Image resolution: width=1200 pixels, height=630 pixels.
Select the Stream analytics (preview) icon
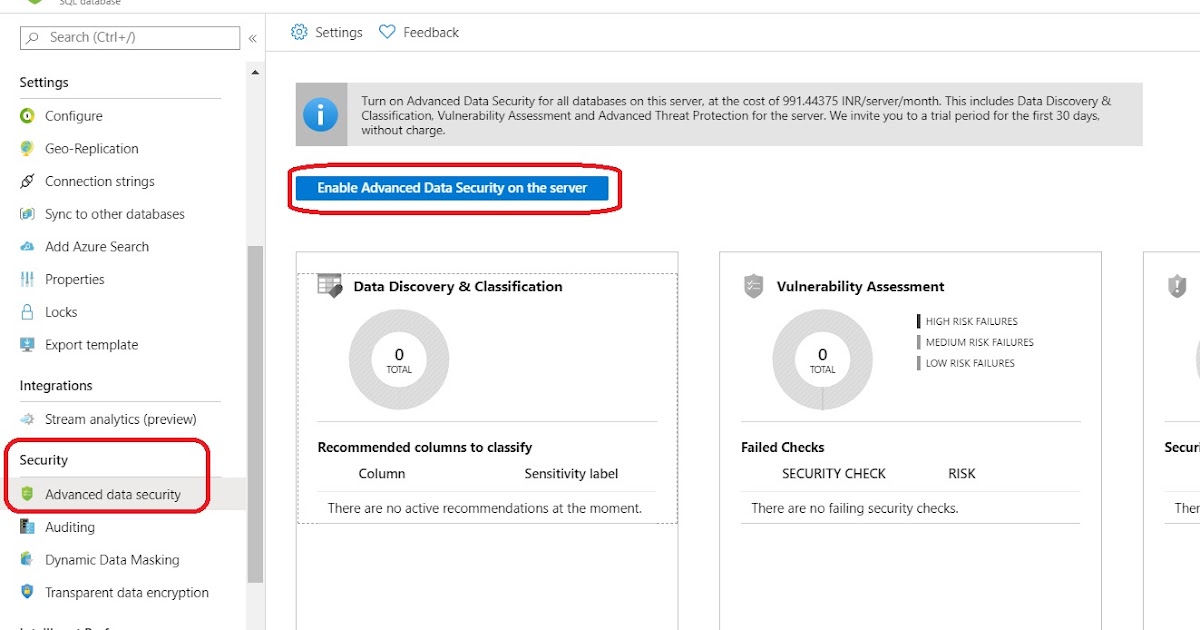click(x=29, y=419)
